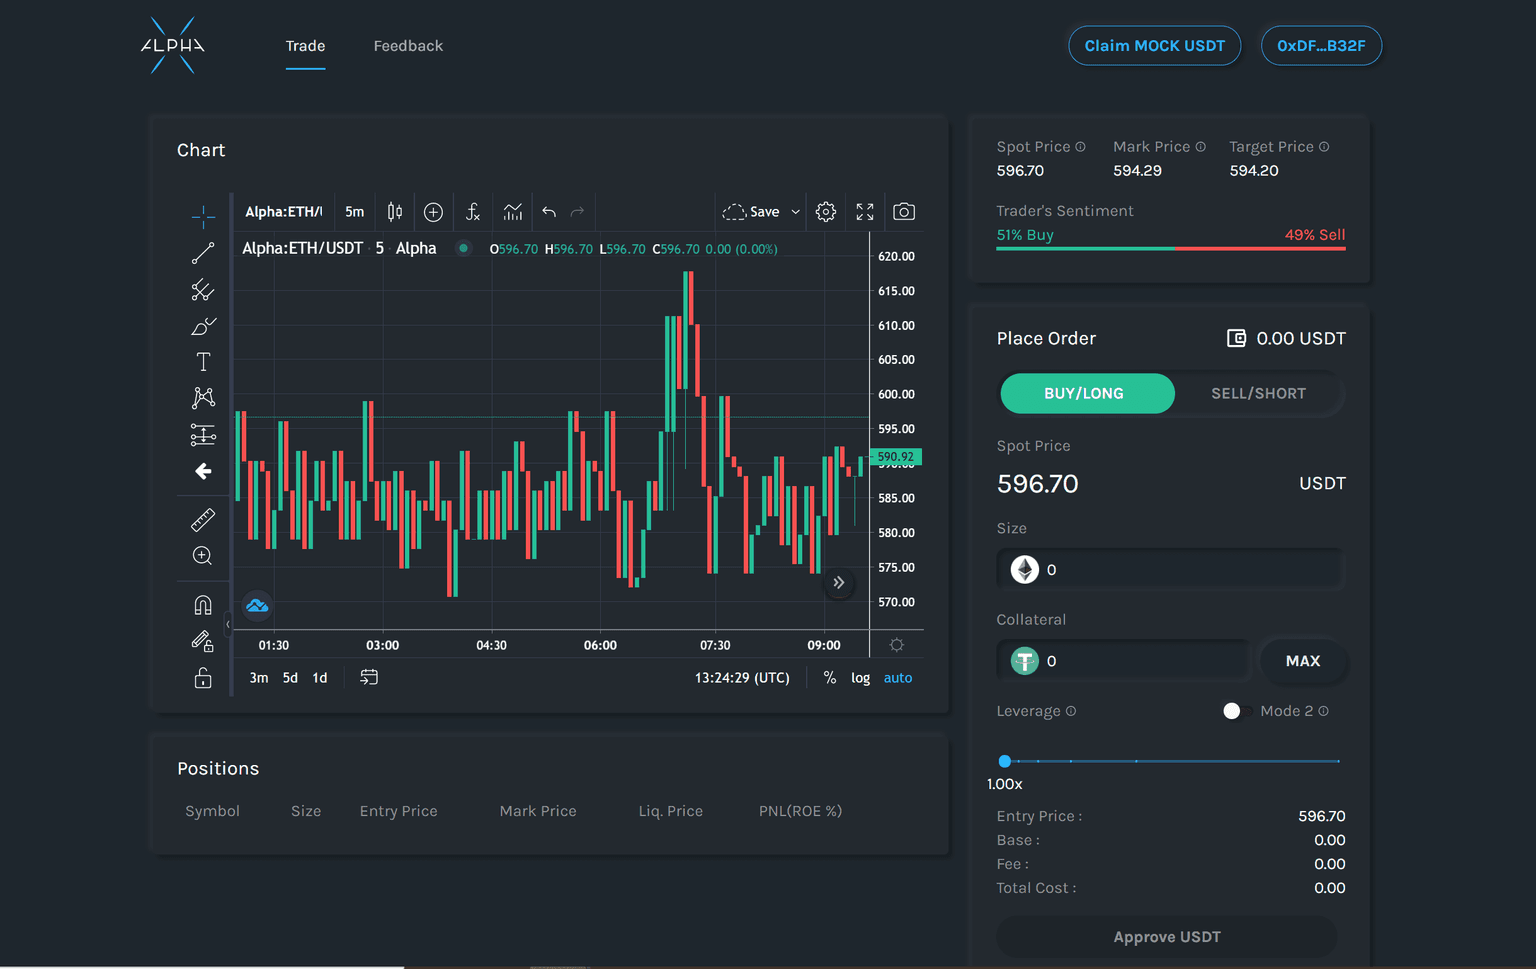Open the candlestick chart style menu

point(395,212)
